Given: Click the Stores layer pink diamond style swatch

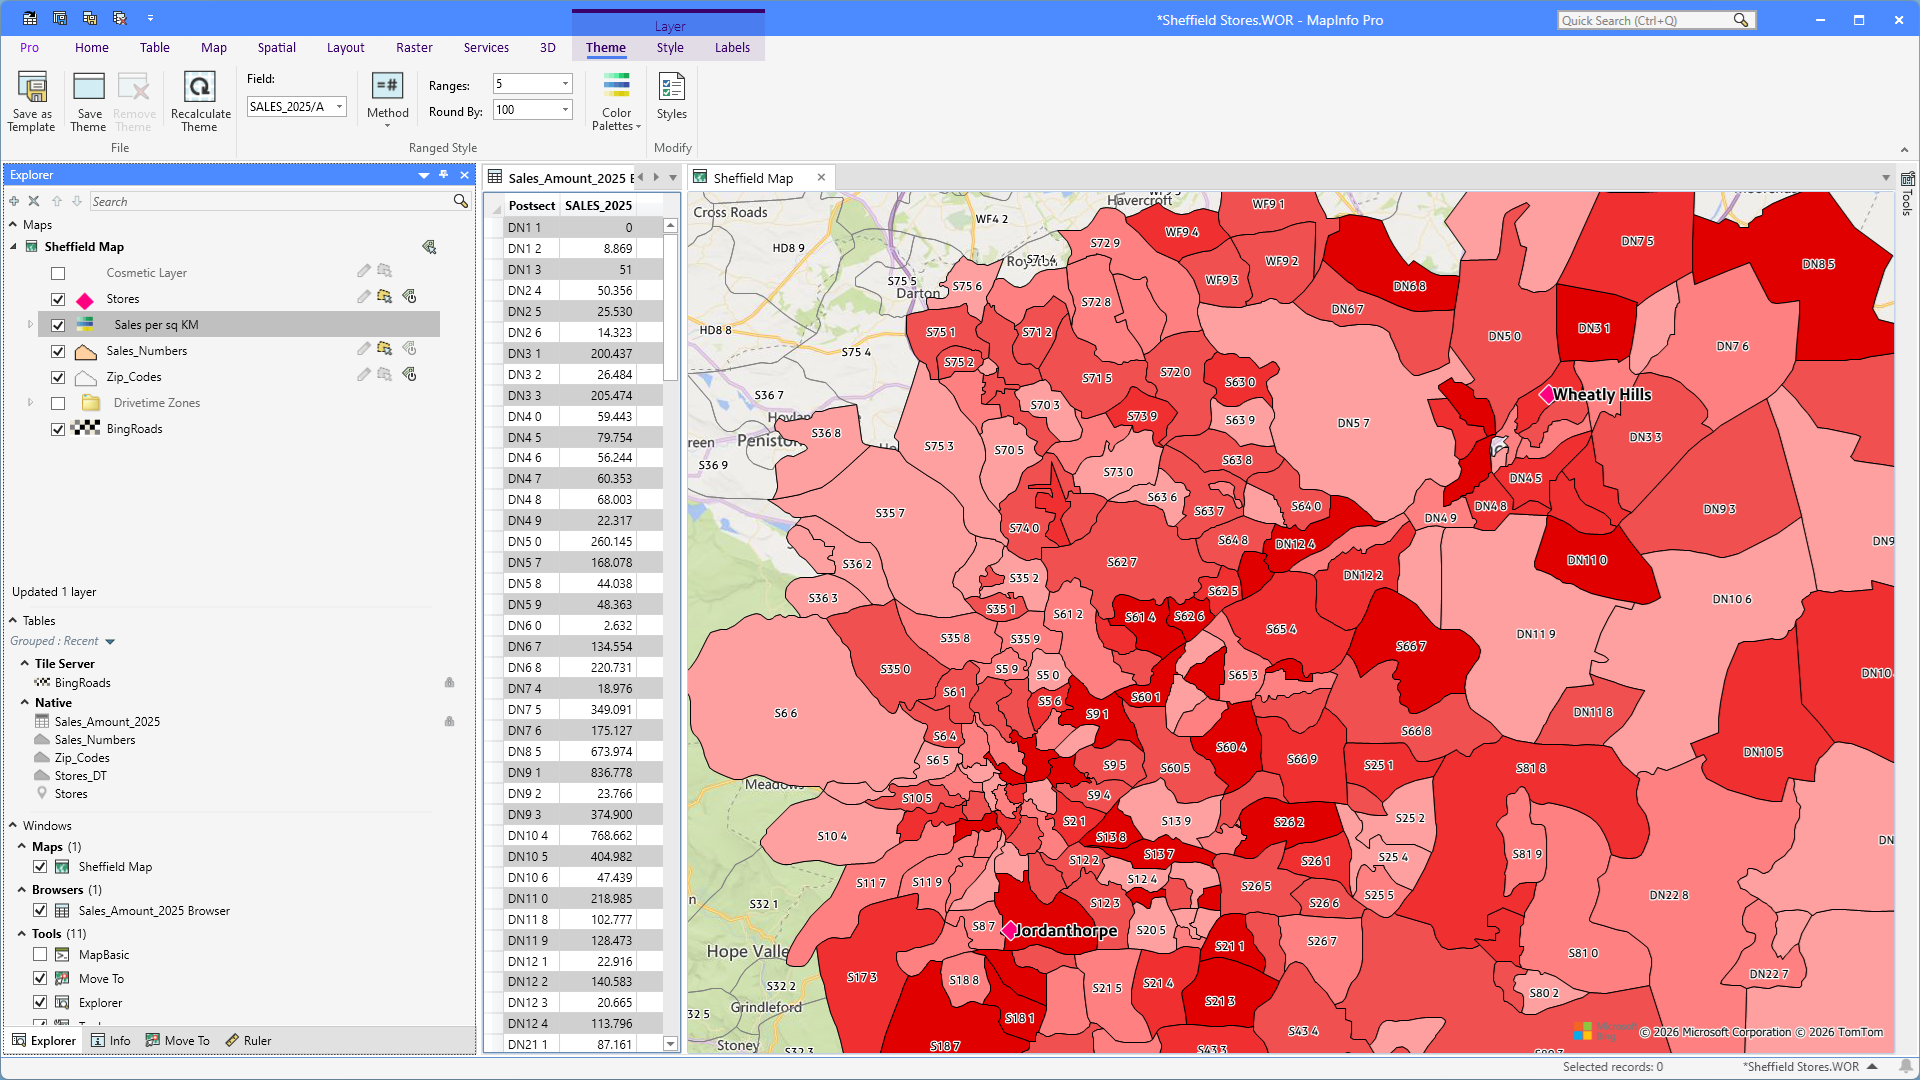Looking at the screenshot, I should coord(85,300).
